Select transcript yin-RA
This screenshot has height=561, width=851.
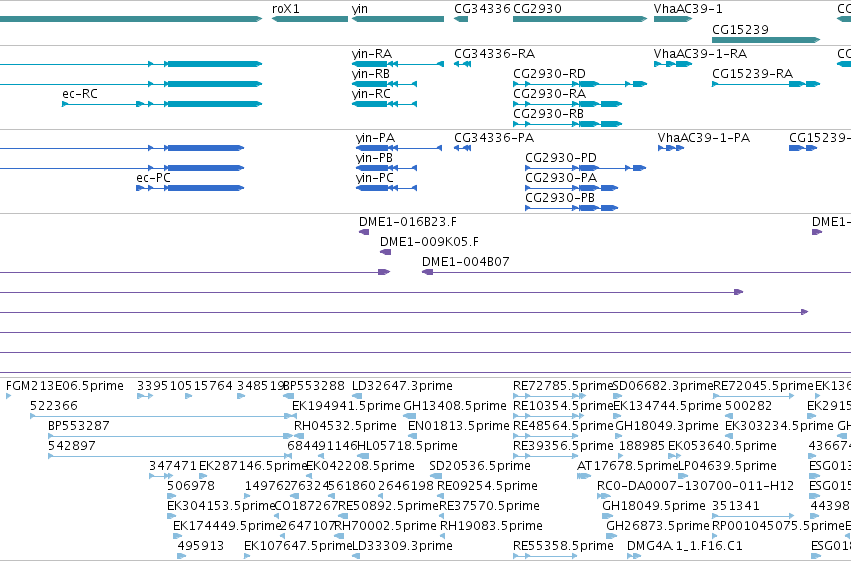tap(398, 64)
